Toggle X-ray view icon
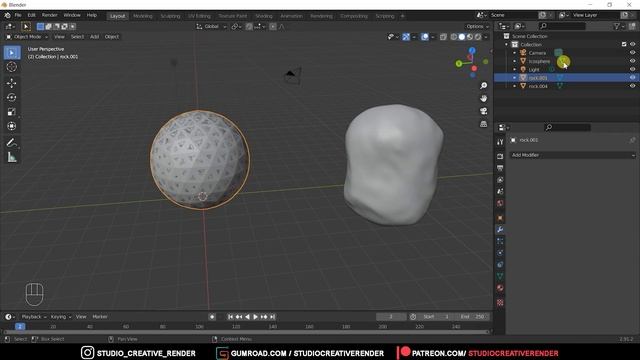640x360 pixels. (x=443, y=37)
